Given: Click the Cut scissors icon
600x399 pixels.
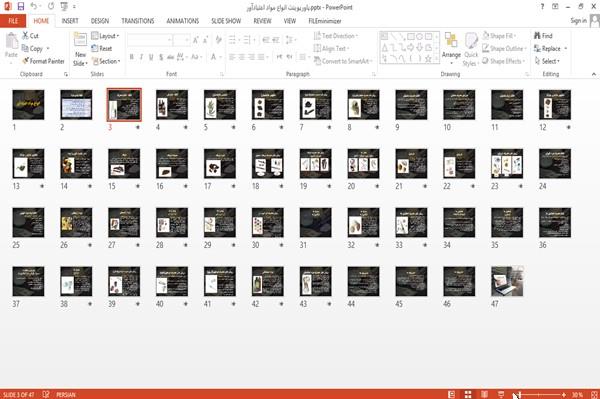Looking at the screenshot, I should tap(26, 36).
